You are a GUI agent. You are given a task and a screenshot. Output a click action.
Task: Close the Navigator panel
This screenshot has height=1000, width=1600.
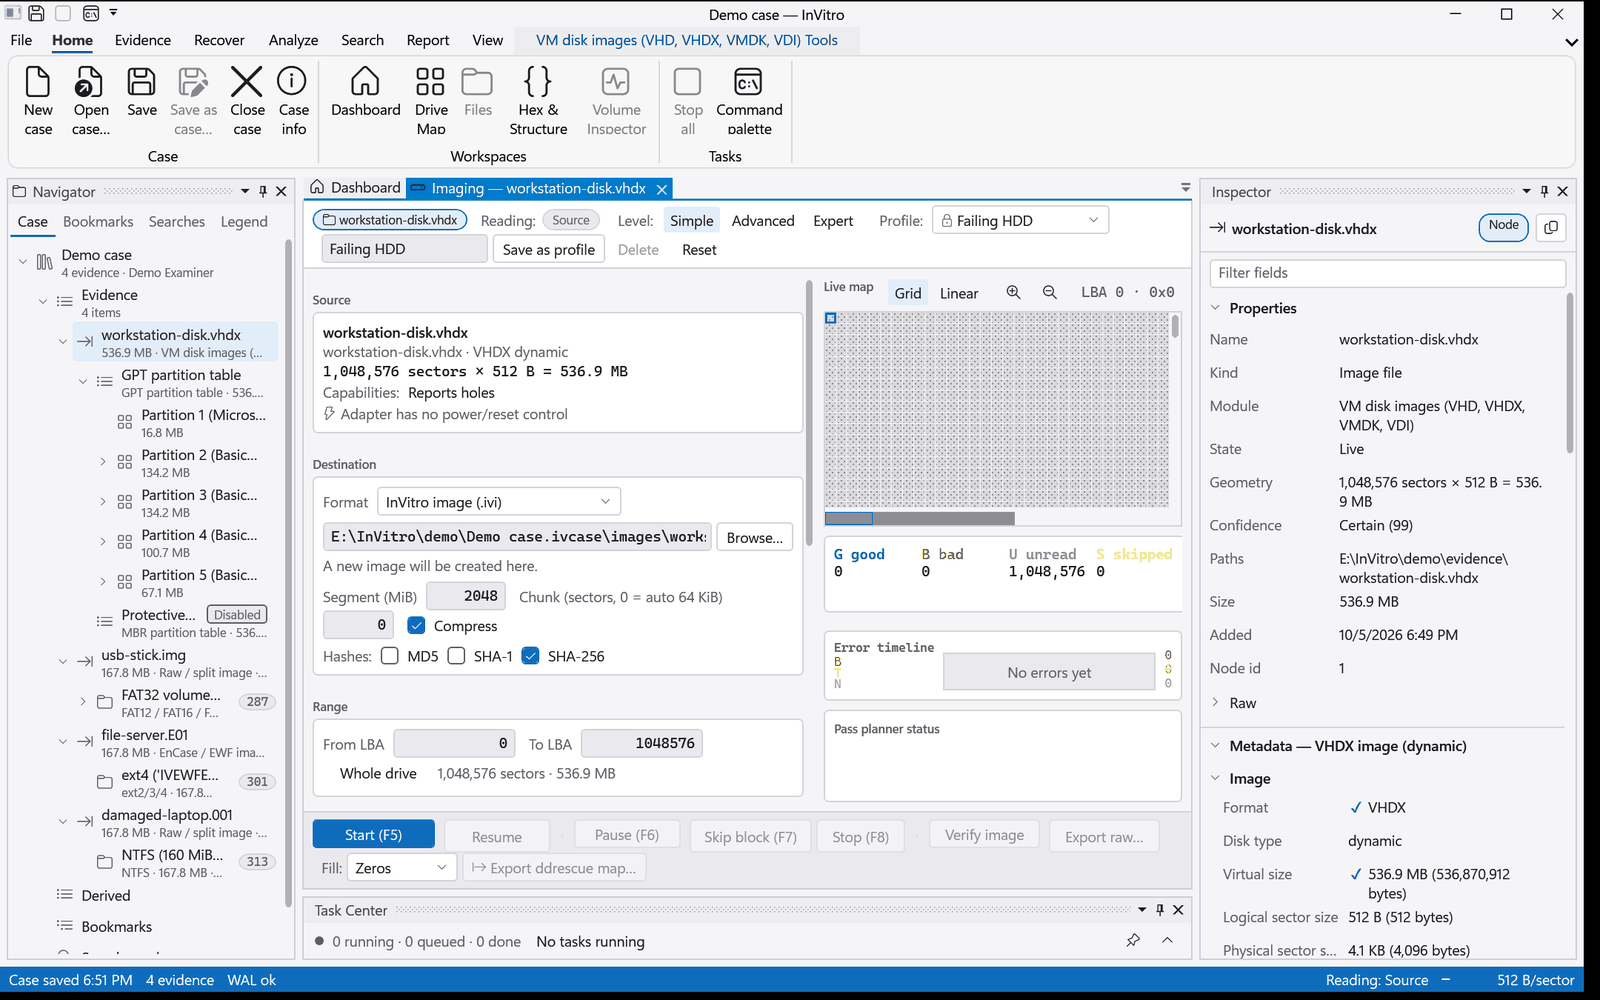pyautogui.click(x=281, y=191)
